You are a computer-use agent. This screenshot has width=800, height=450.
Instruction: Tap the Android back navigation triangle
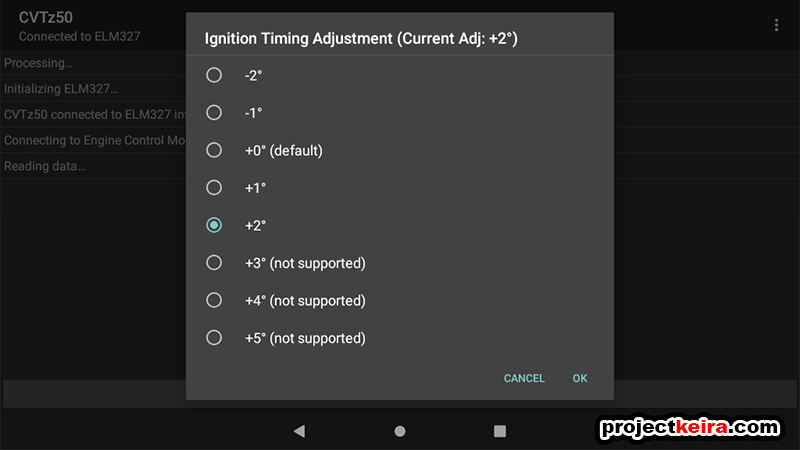(299, 431)
